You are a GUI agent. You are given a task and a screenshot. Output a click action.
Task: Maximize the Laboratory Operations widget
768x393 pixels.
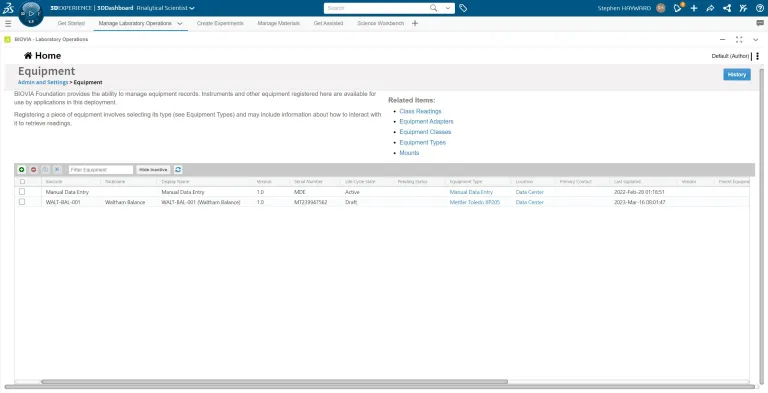739,39
